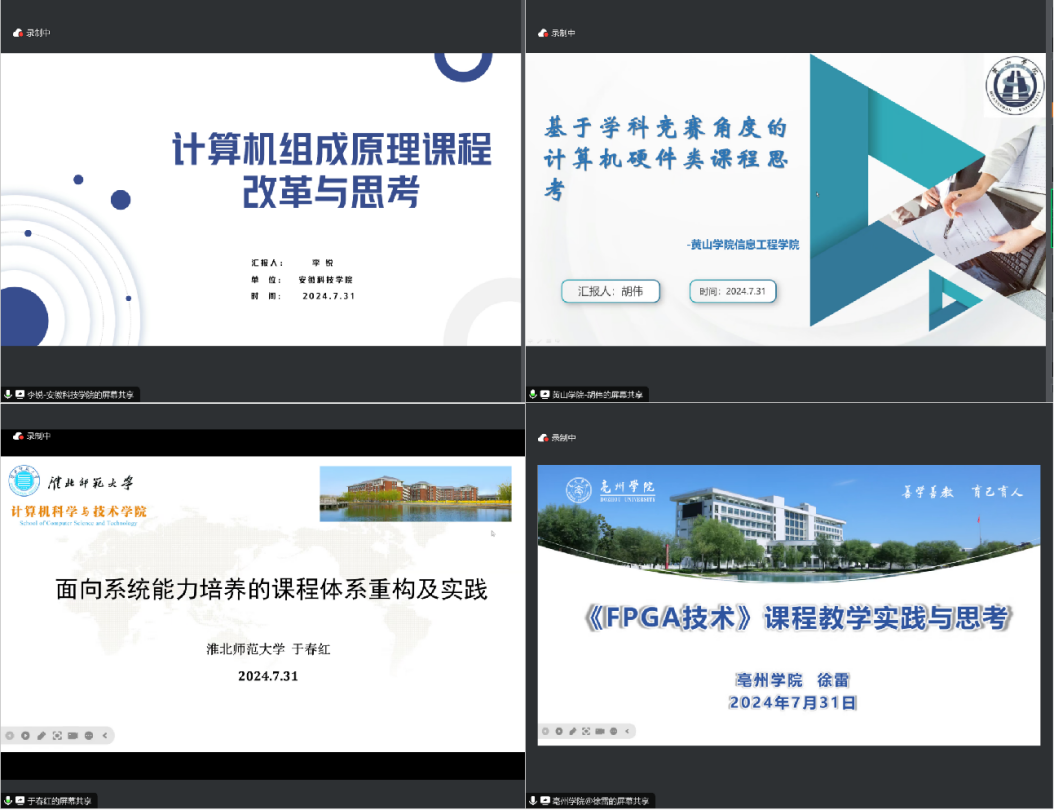Click the microphone icon for 于春红
The image size is (1054, 810).
point(8,801)
